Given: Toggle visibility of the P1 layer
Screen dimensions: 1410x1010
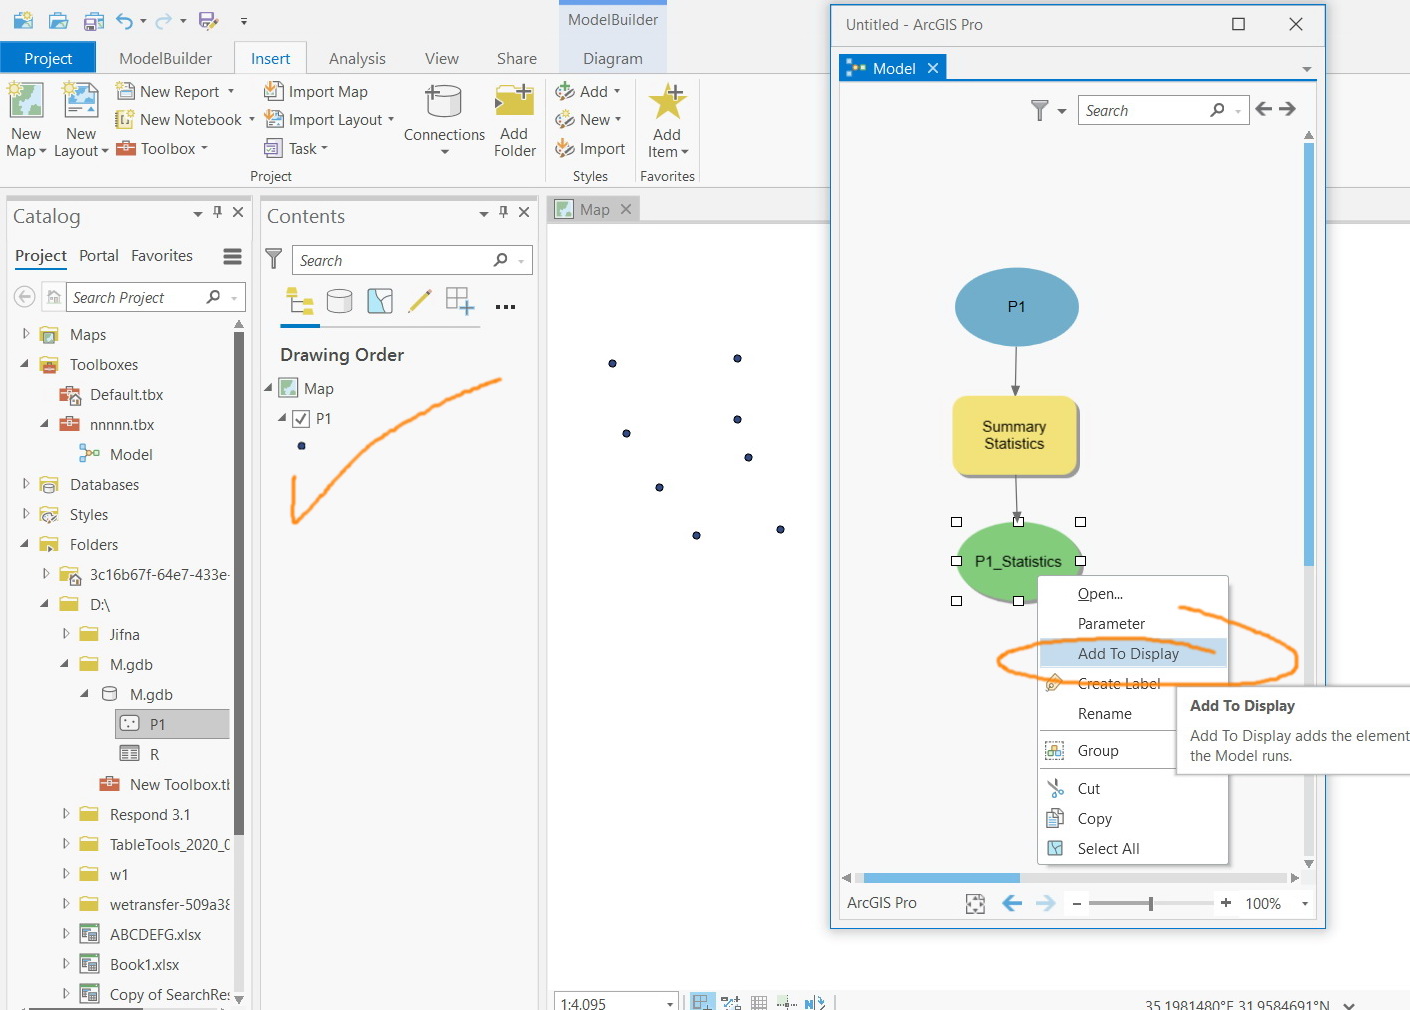Looking at the screenshot, I should 302,418.
